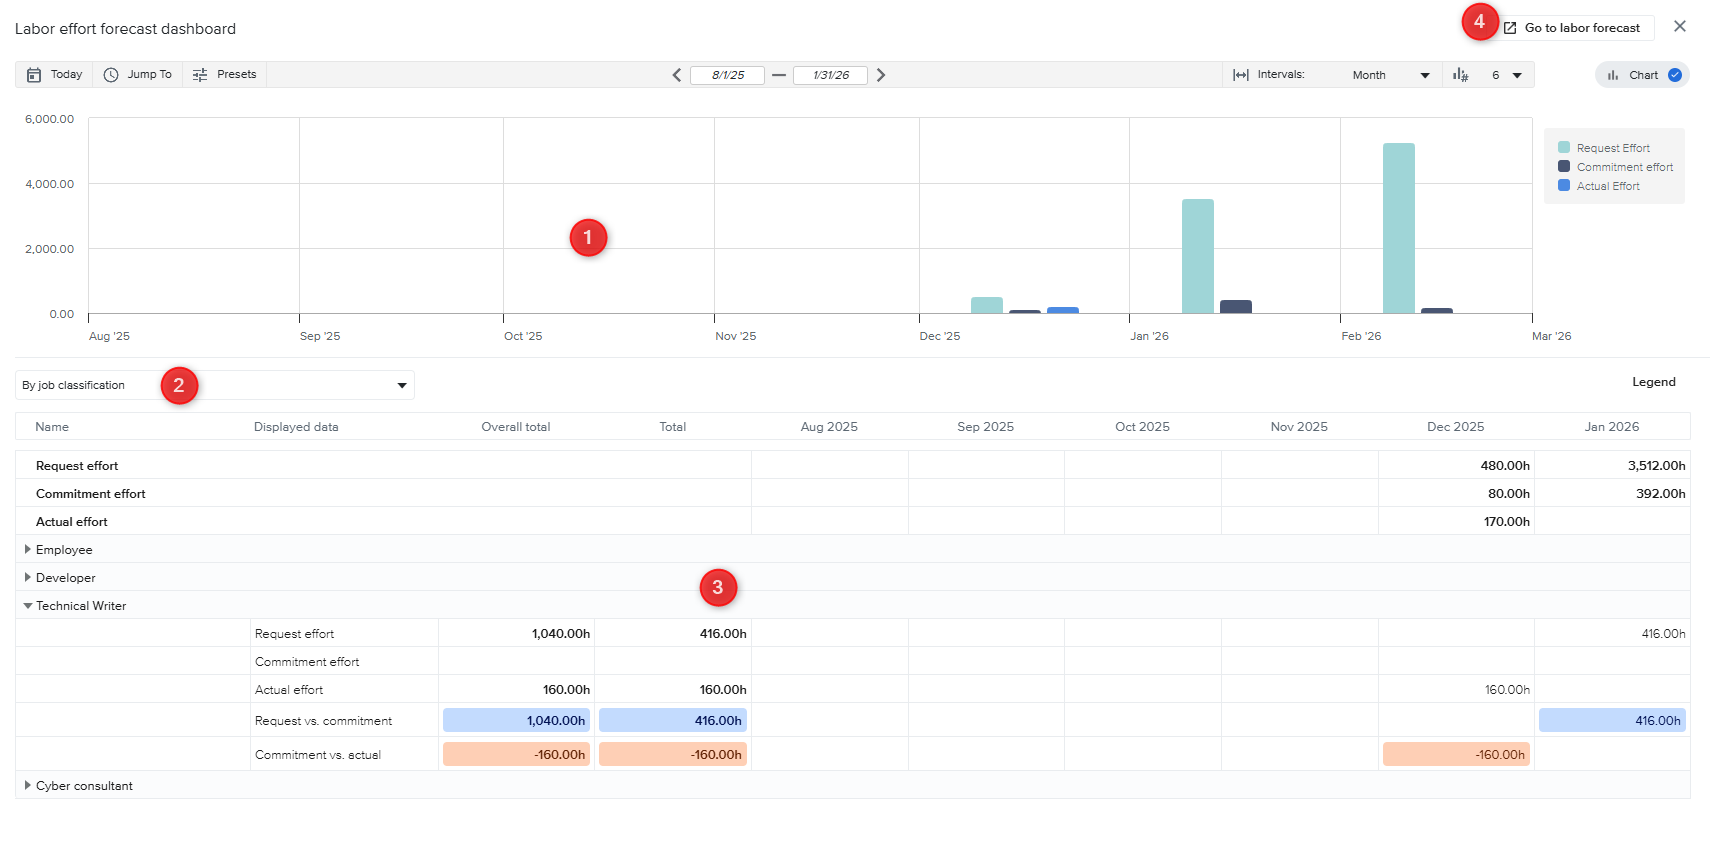Toggle Commitment effort series in chart legend

pyautogui.click(x=1624, y=167)
